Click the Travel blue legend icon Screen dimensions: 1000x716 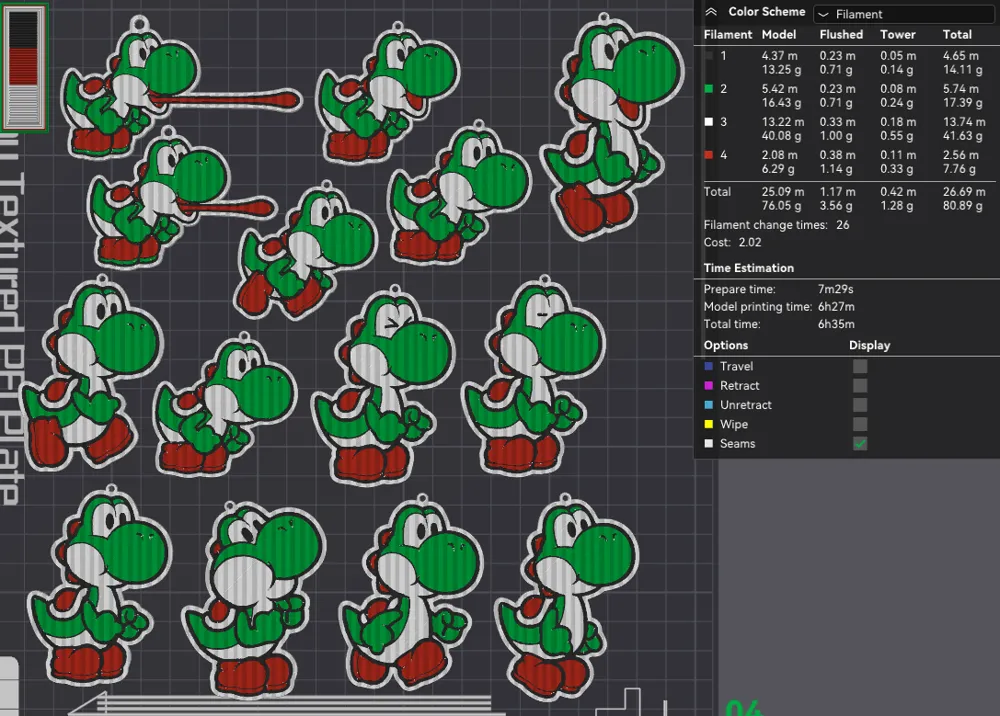coord(709,366)
